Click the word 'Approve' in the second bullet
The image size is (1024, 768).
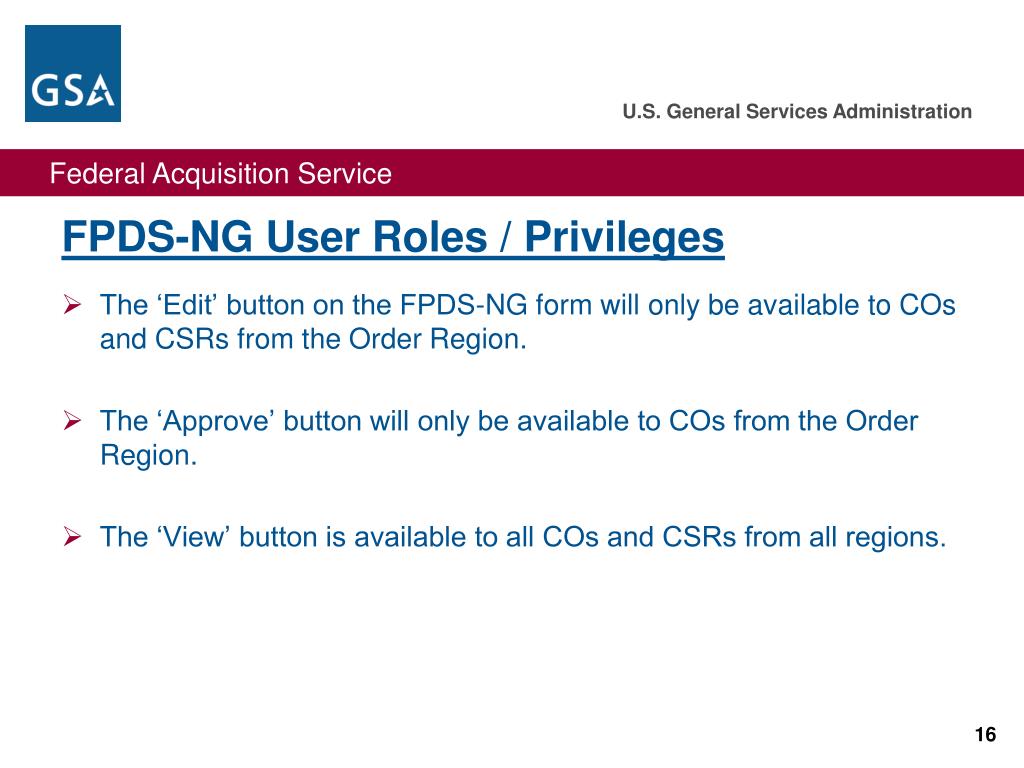(x=216, y=421)
